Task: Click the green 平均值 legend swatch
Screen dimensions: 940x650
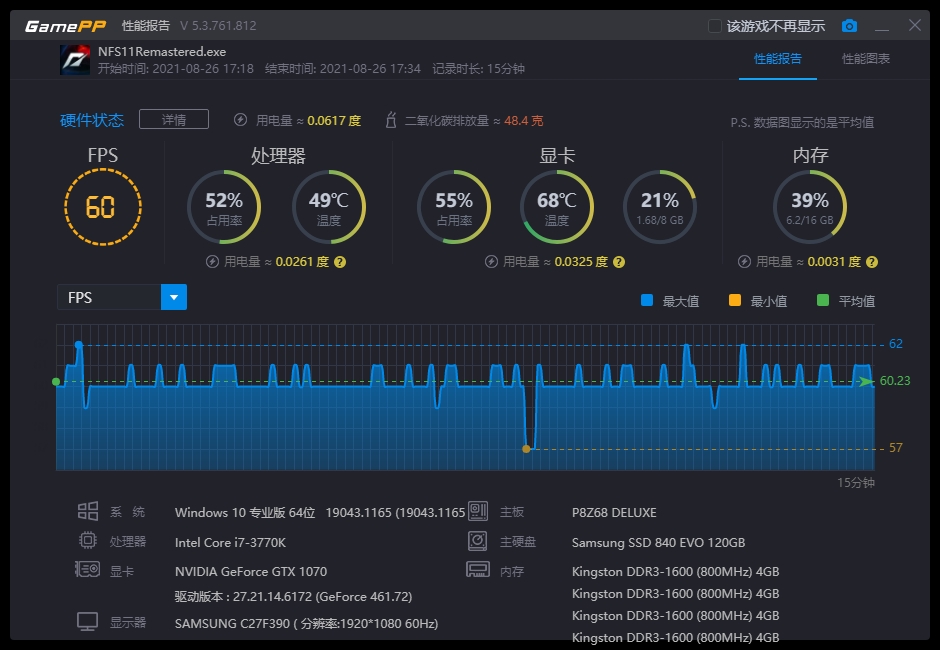Action: point(823,300)
